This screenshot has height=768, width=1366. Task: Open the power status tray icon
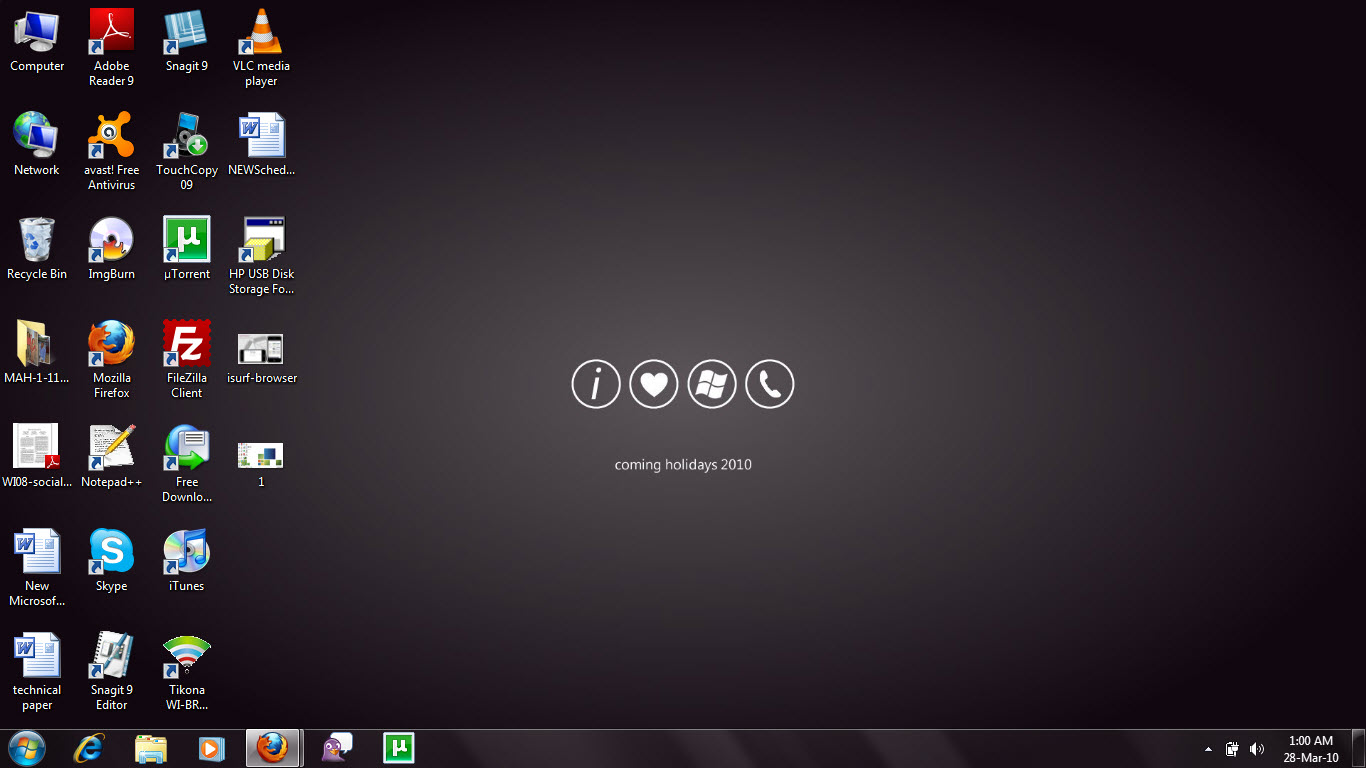coord(1233,749)
